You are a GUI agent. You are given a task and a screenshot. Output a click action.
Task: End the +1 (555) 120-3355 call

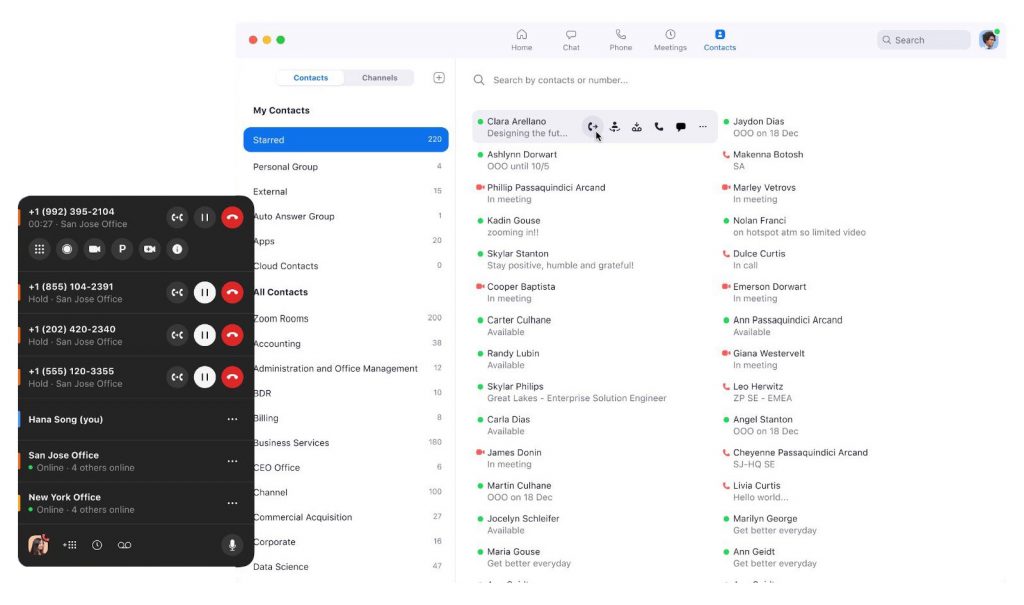coord(232,377)
